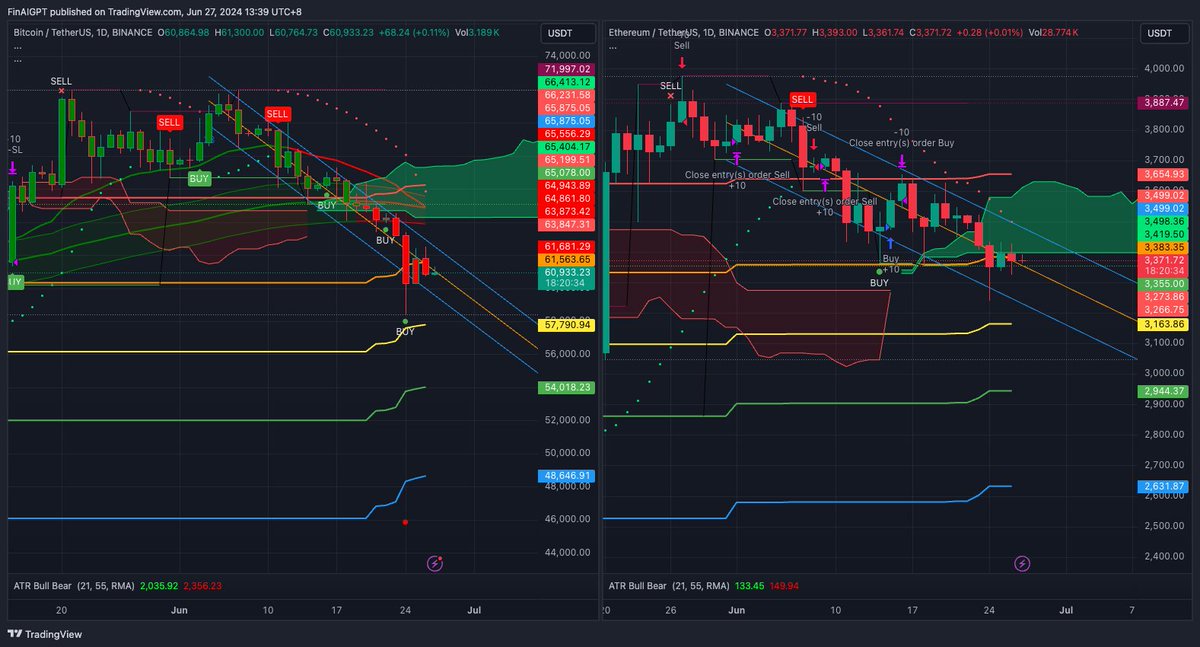
Task: Click ATR value 2,356.23 on Bitcoin chart
Action: click(202, 586)
